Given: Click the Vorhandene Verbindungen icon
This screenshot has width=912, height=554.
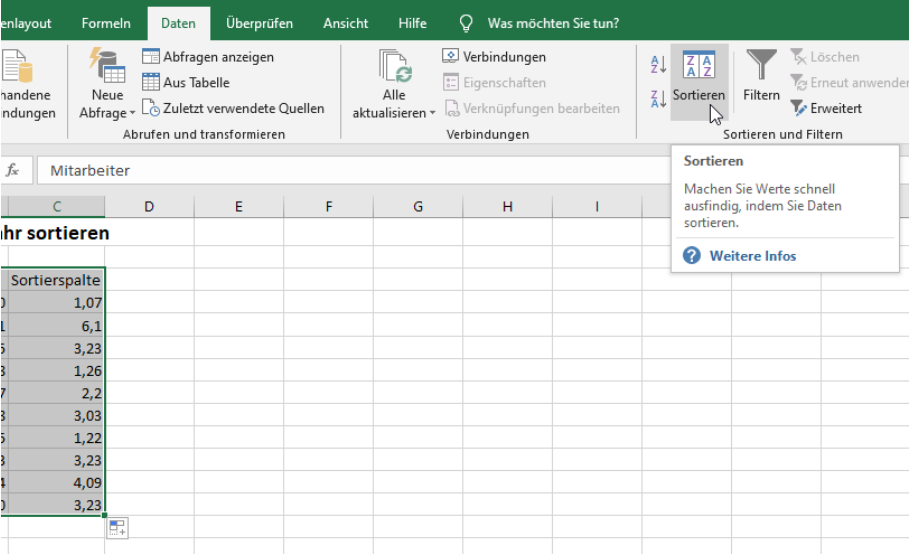Looking at the screenshot, I should 17,66.
